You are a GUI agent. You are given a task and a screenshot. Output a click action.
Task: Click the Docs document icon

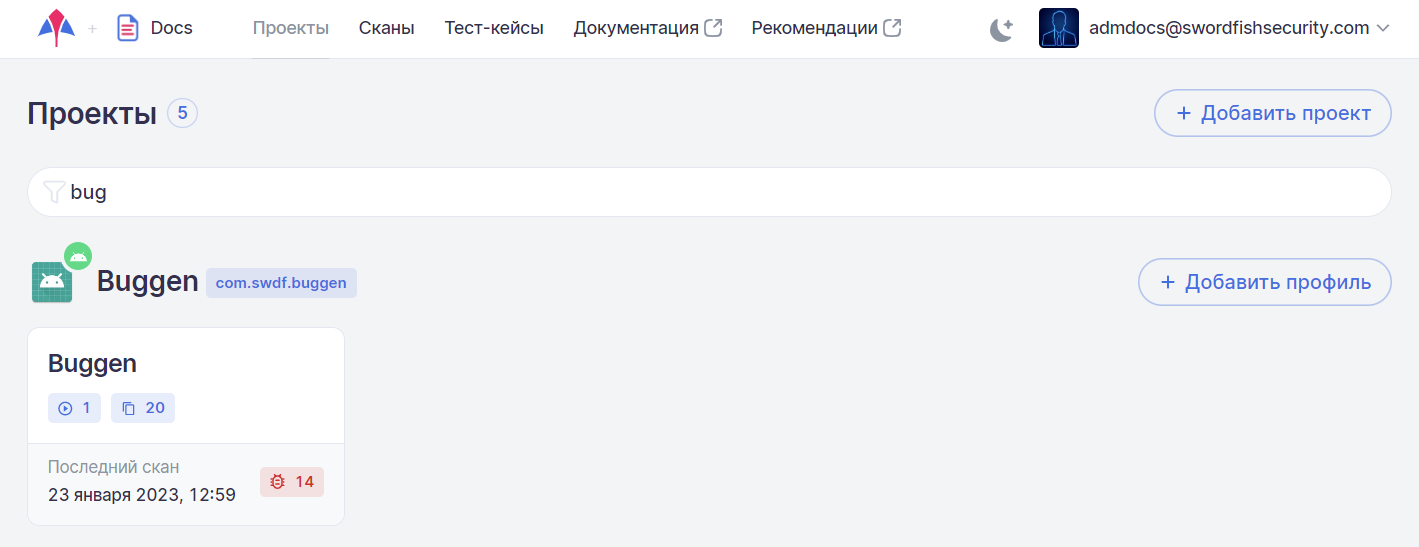pos(127,28)
